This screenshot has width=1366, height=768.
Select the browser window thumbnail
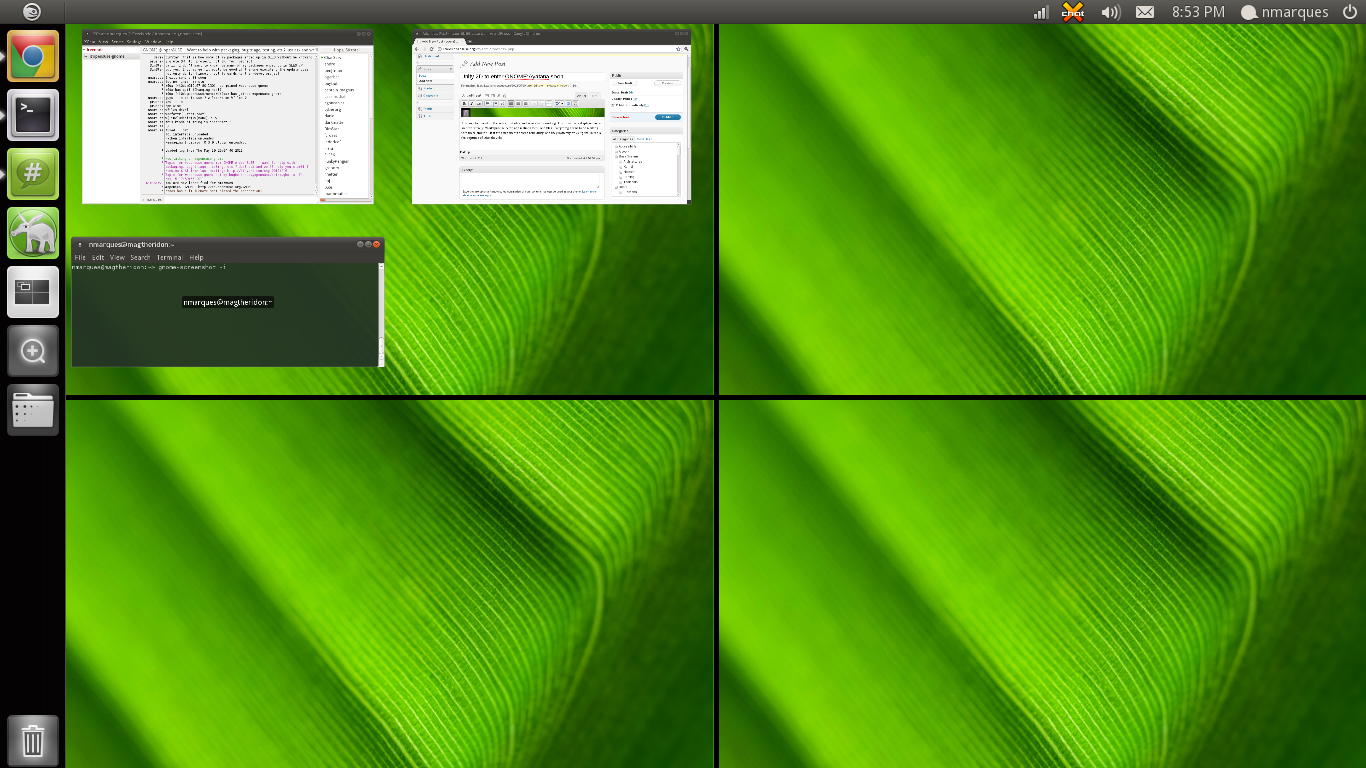coord(551,117)
